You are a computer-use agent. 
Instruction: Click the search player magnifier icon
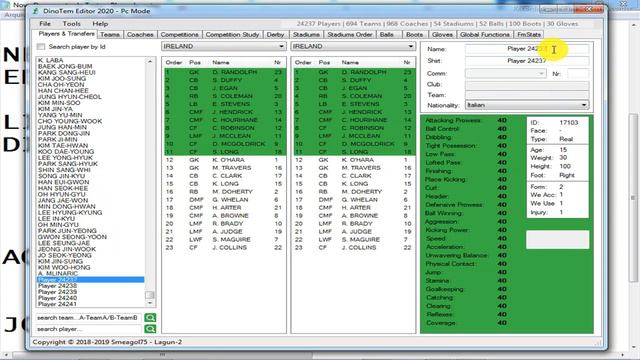pyautogui.click(x=150, y=329)
